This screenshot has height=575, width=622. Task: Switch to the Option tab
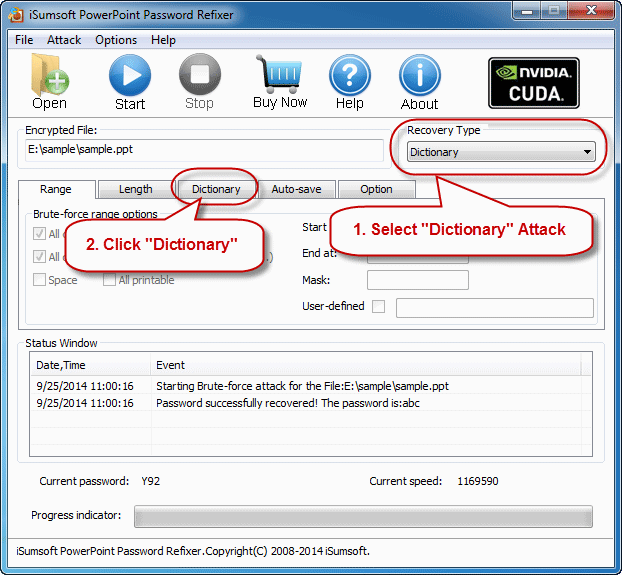pos(376,189)
